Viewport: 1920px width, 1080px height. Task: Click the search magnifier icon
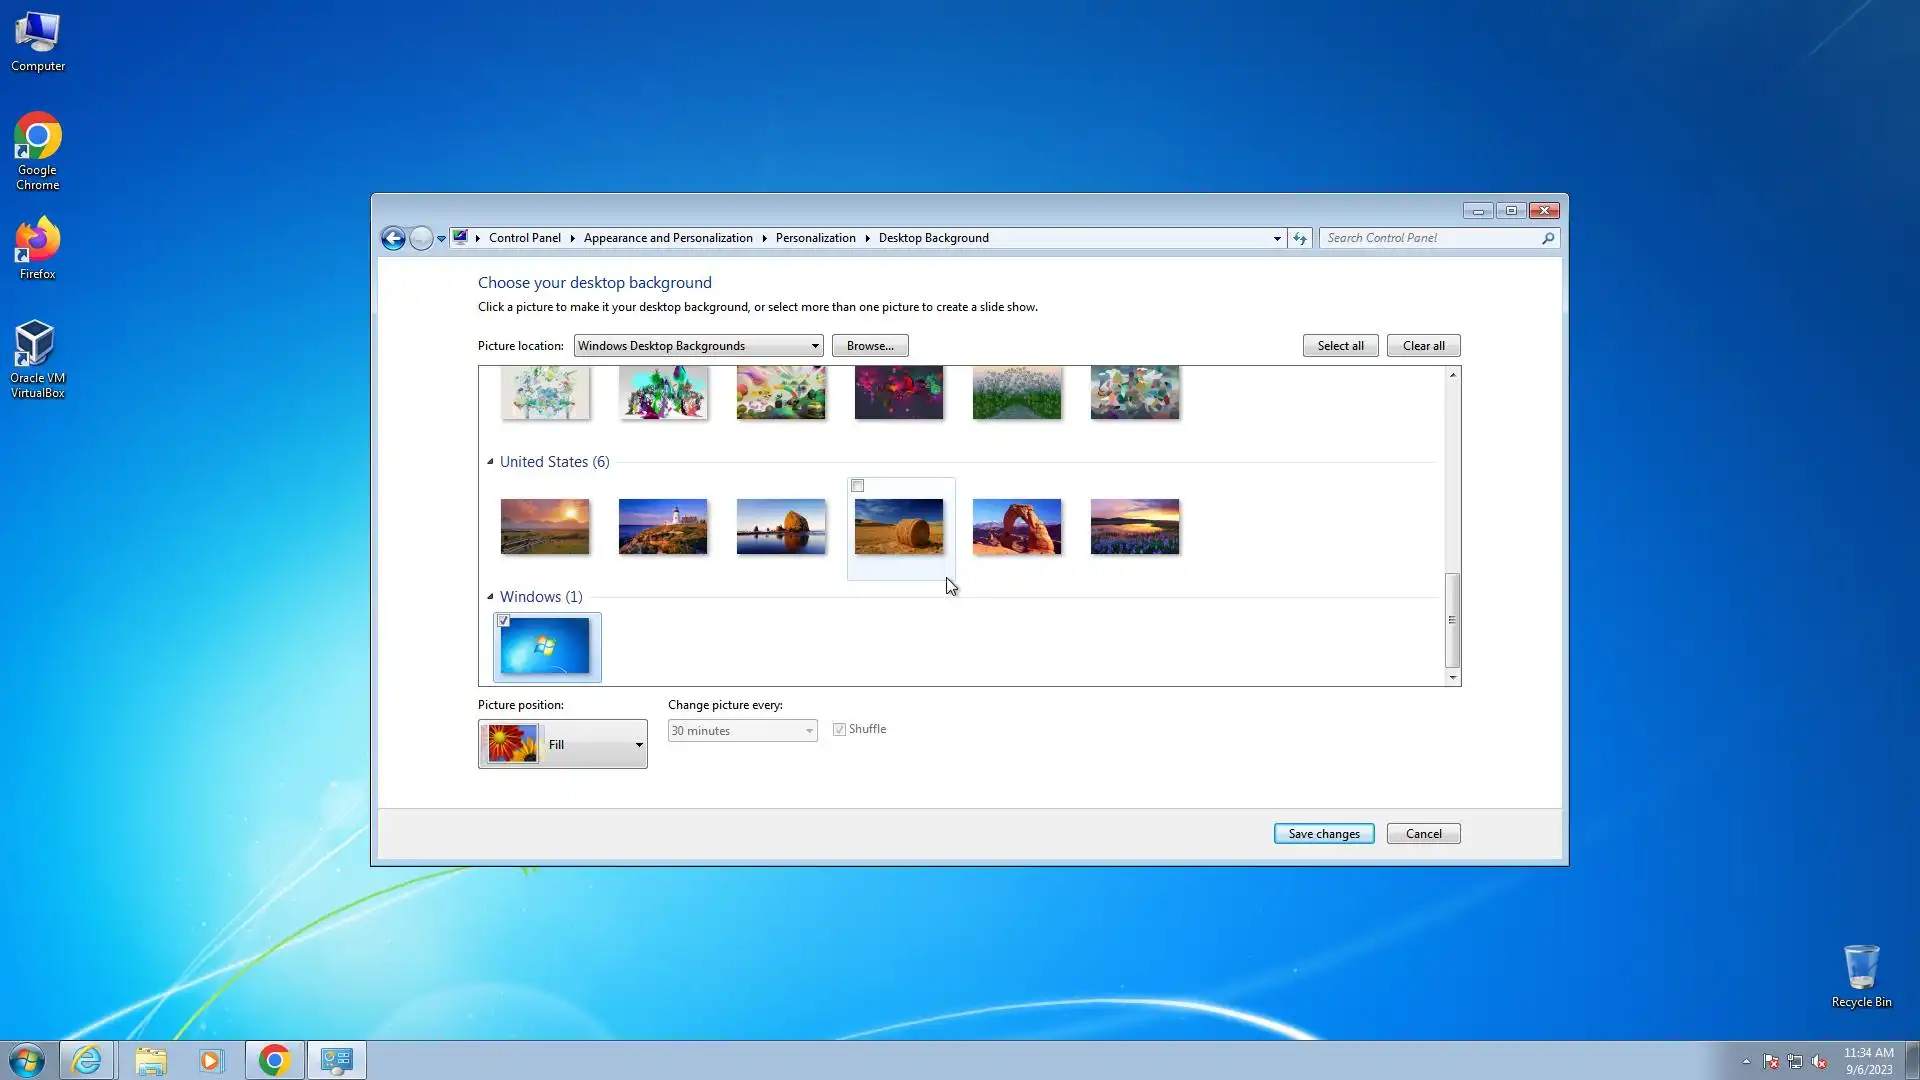[x=1548, y=238]
